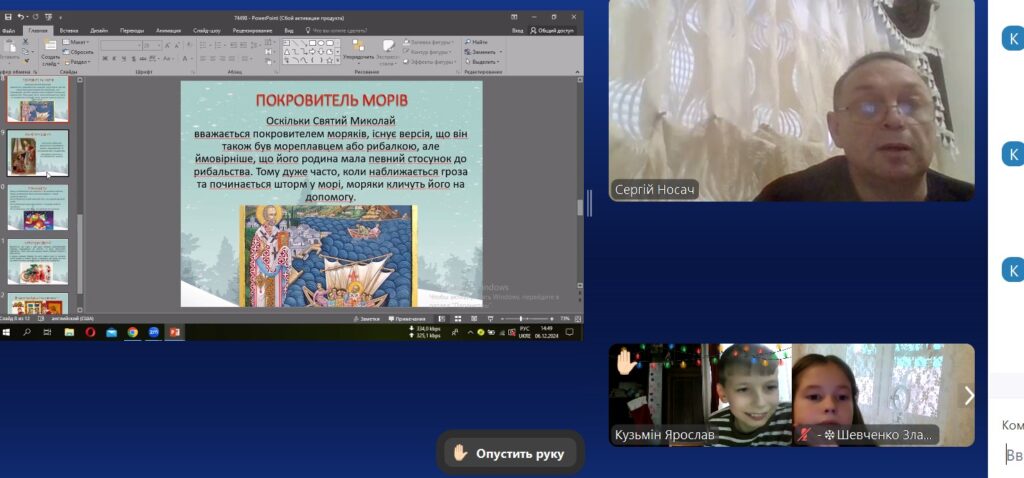
Task: Click the Format Painter brush icon
Action: click(26, 59)
